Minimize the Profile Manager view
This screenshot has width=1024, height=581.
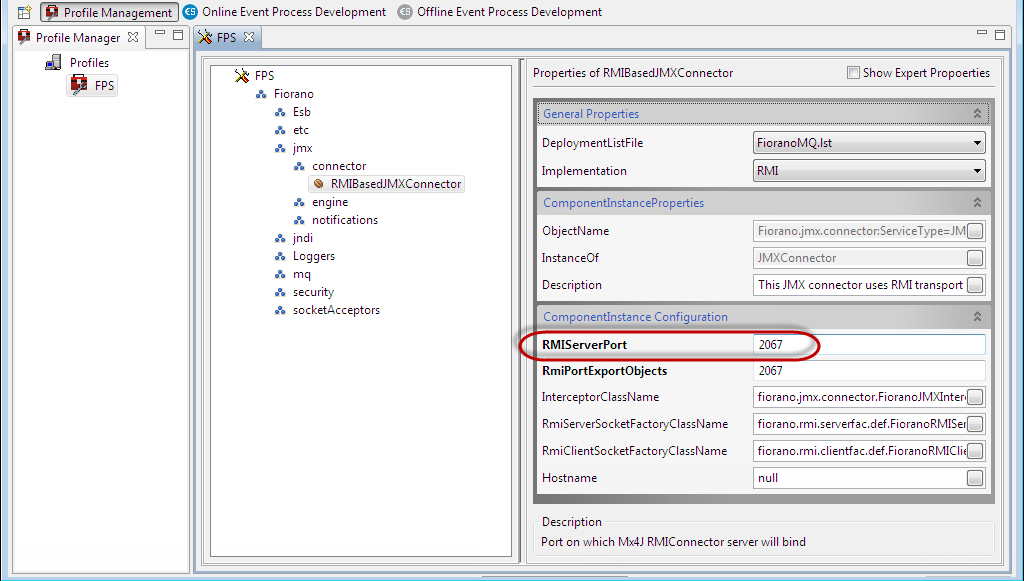coord(160,33)
